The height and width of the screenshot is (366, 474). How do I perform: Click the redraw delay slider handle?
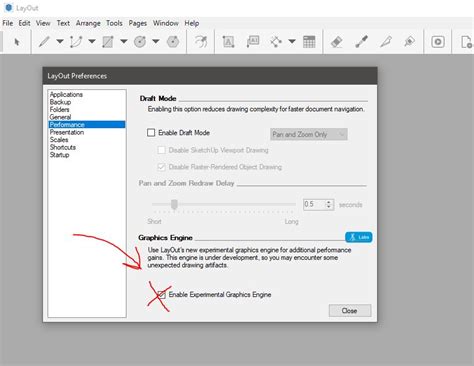[x=174, y=204]
